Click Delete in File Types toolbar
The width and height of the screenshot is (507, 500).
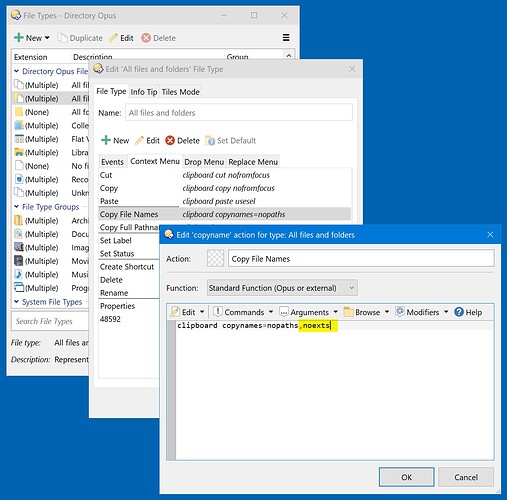159,38
